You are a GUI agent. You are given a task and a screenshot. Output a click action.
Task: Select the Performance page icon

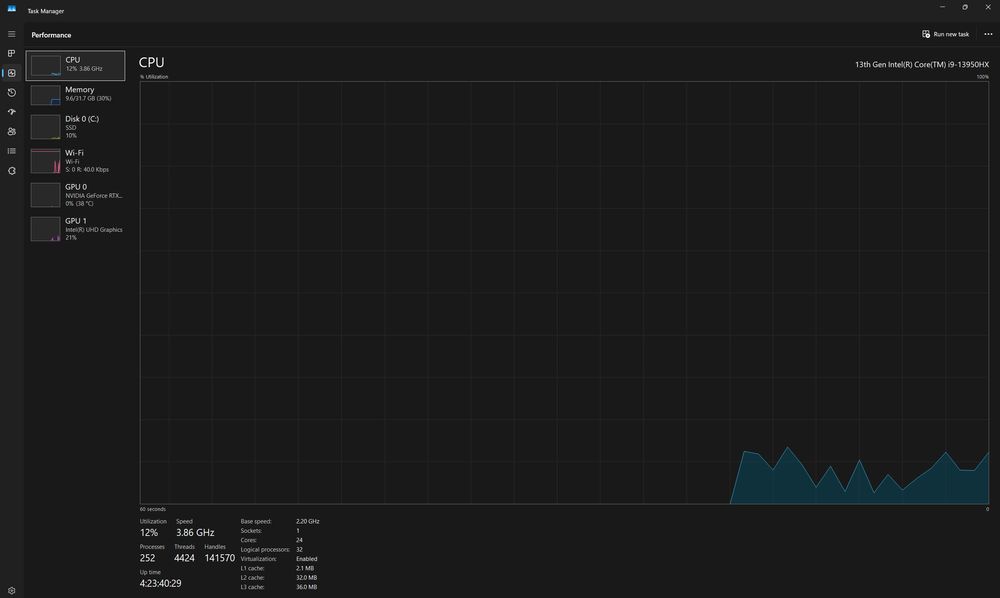pos(11,73)
